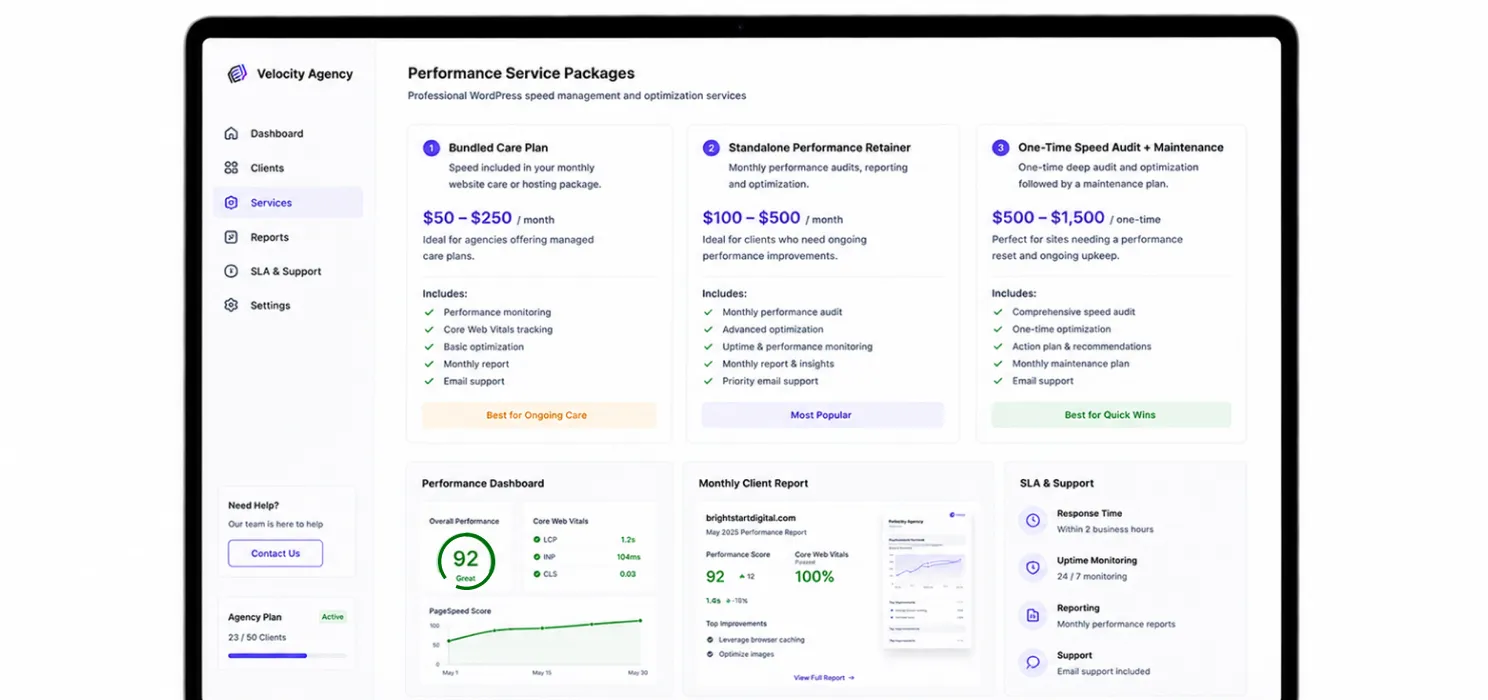Click the Priority email support item

pyautogui.click(x=770, y=381)
